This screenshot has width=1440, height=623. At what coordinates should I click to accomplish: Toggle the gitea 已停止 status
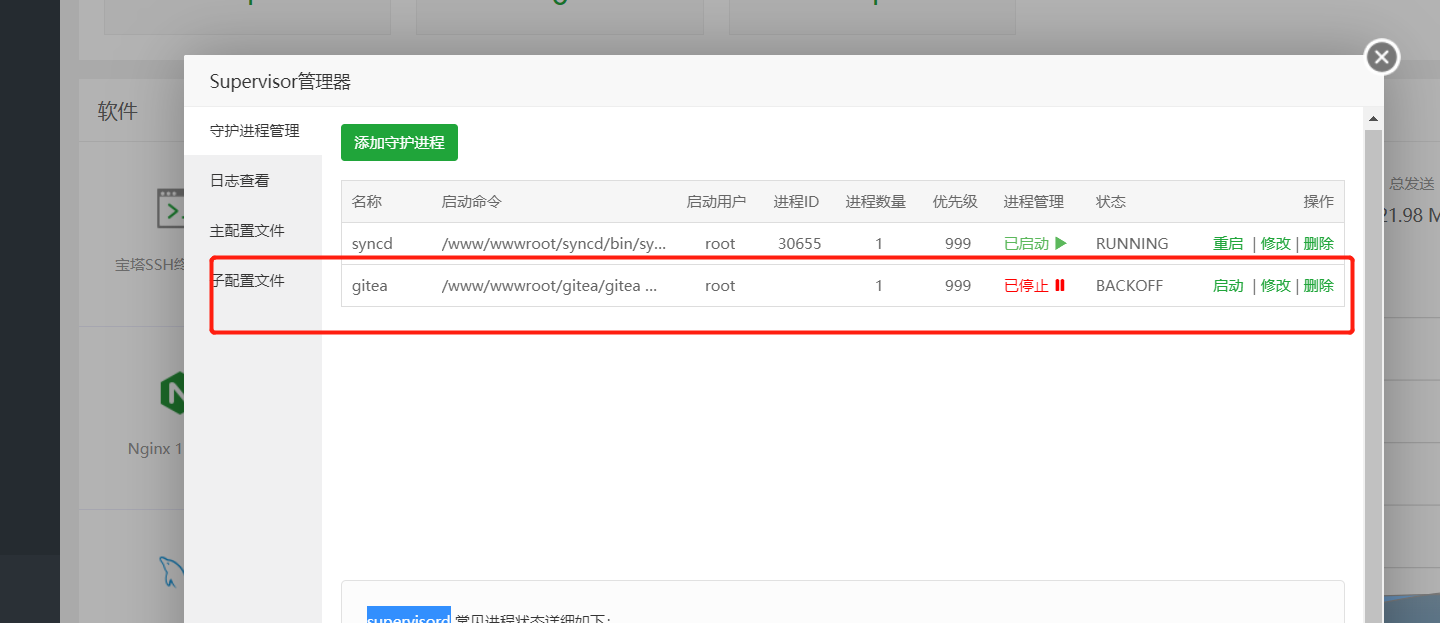click(1034, 285)
